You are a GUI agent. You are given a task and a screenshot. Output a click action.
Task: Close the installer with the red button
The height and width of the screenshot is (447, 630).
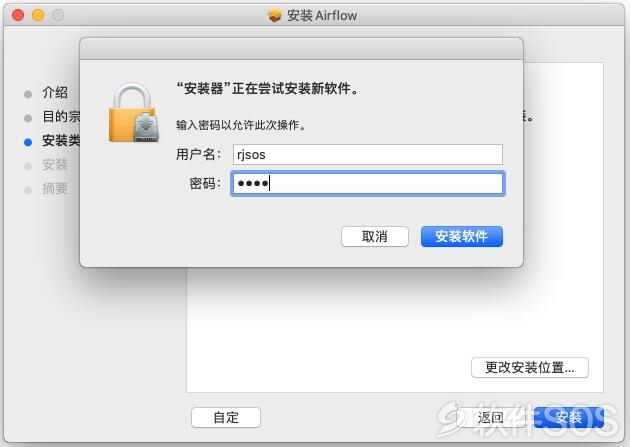click(18, 15)
